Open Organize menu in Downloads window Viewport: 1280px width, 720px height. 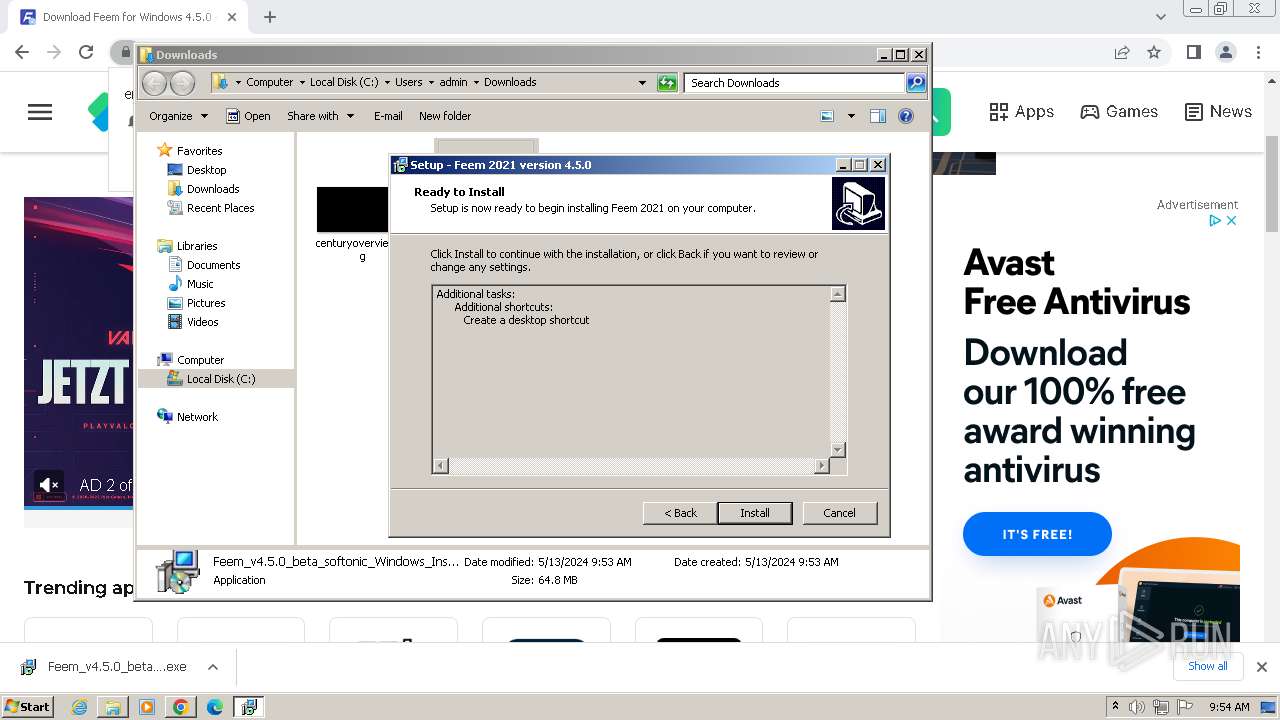178,116
